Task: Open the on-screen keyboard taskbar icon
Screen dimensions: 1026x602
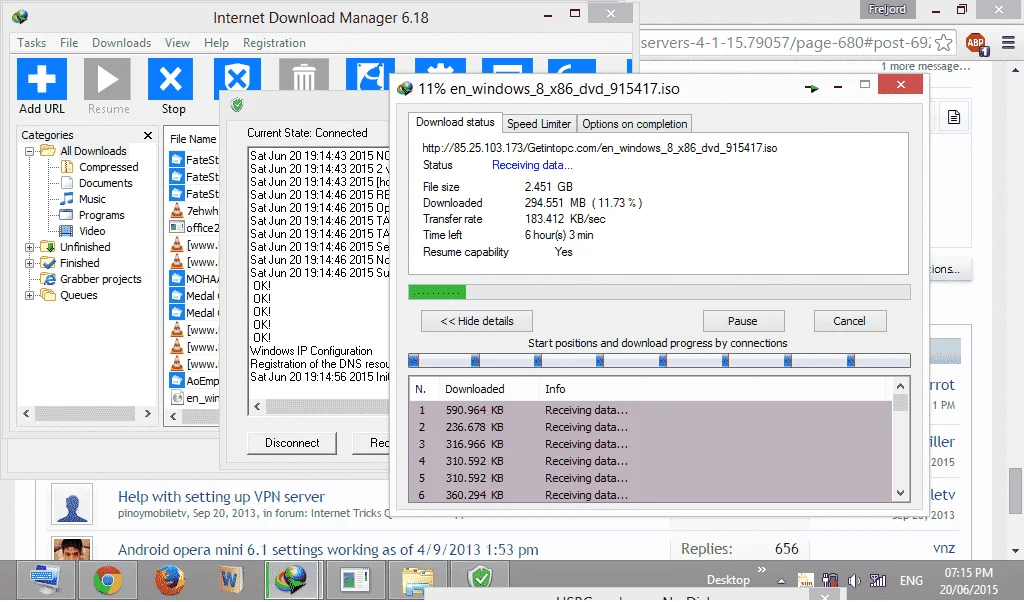Action: tap(44, 579)
